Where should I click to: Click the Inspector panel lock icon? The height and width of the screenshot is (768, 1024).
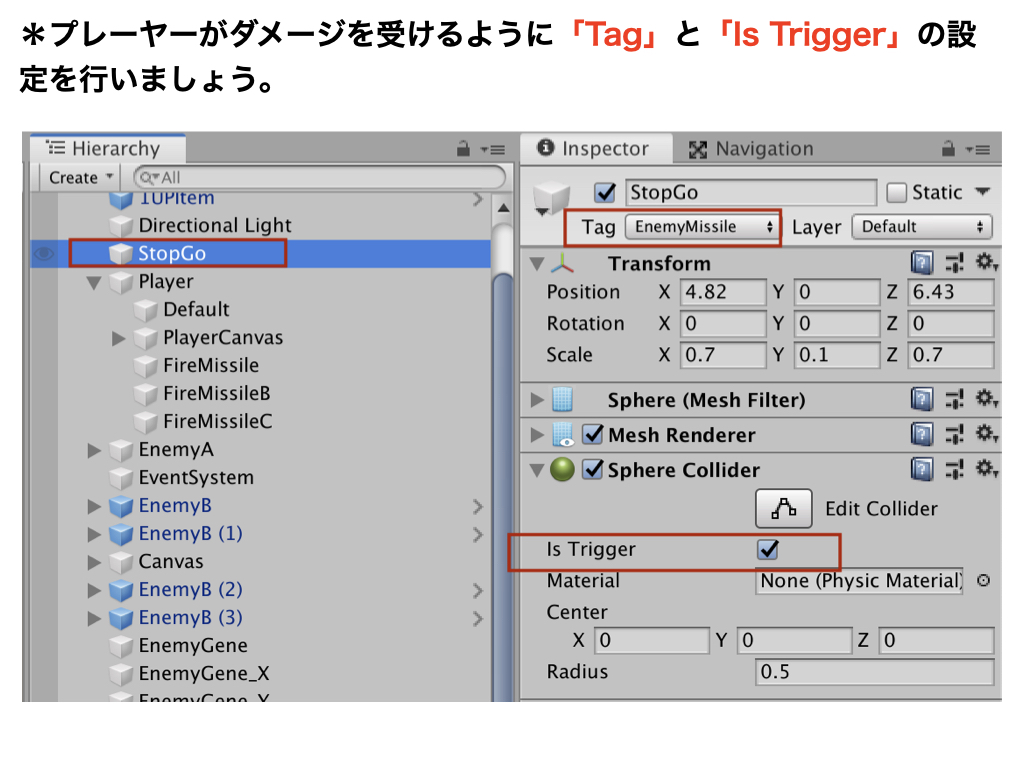948,149
